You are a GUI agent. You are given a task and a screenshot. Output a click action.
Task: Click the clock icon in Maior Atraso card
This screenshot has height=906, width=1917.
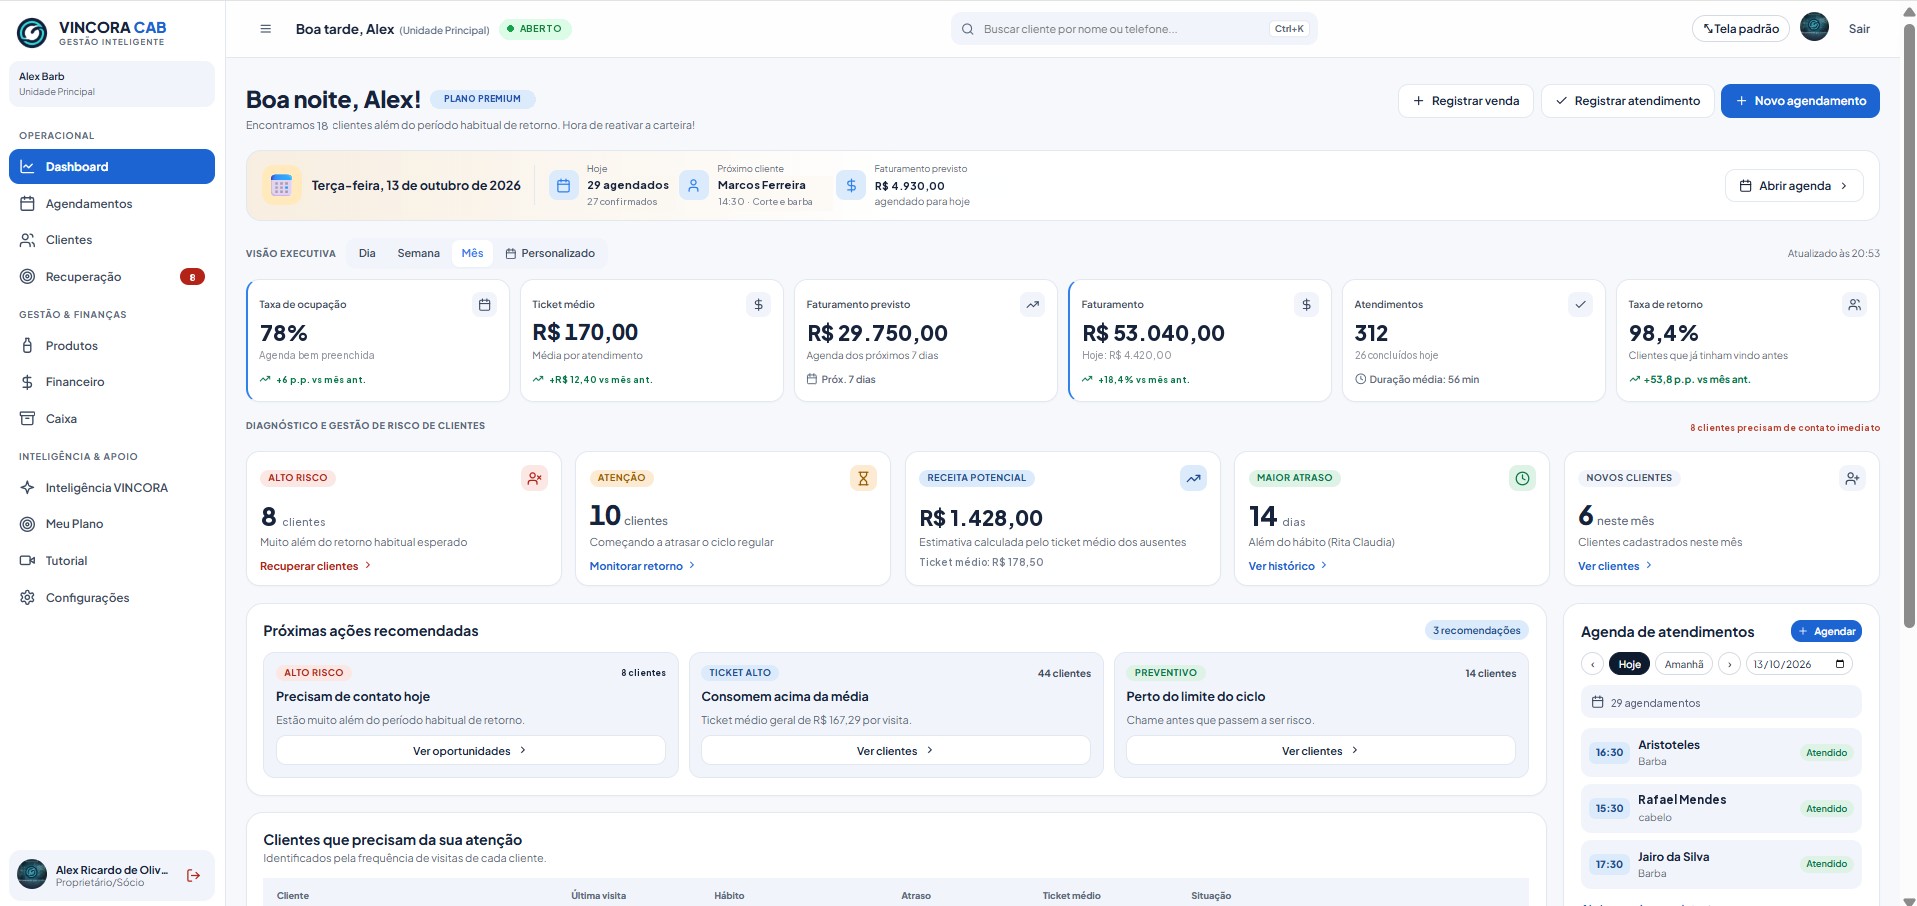[x=1522, y=478]
